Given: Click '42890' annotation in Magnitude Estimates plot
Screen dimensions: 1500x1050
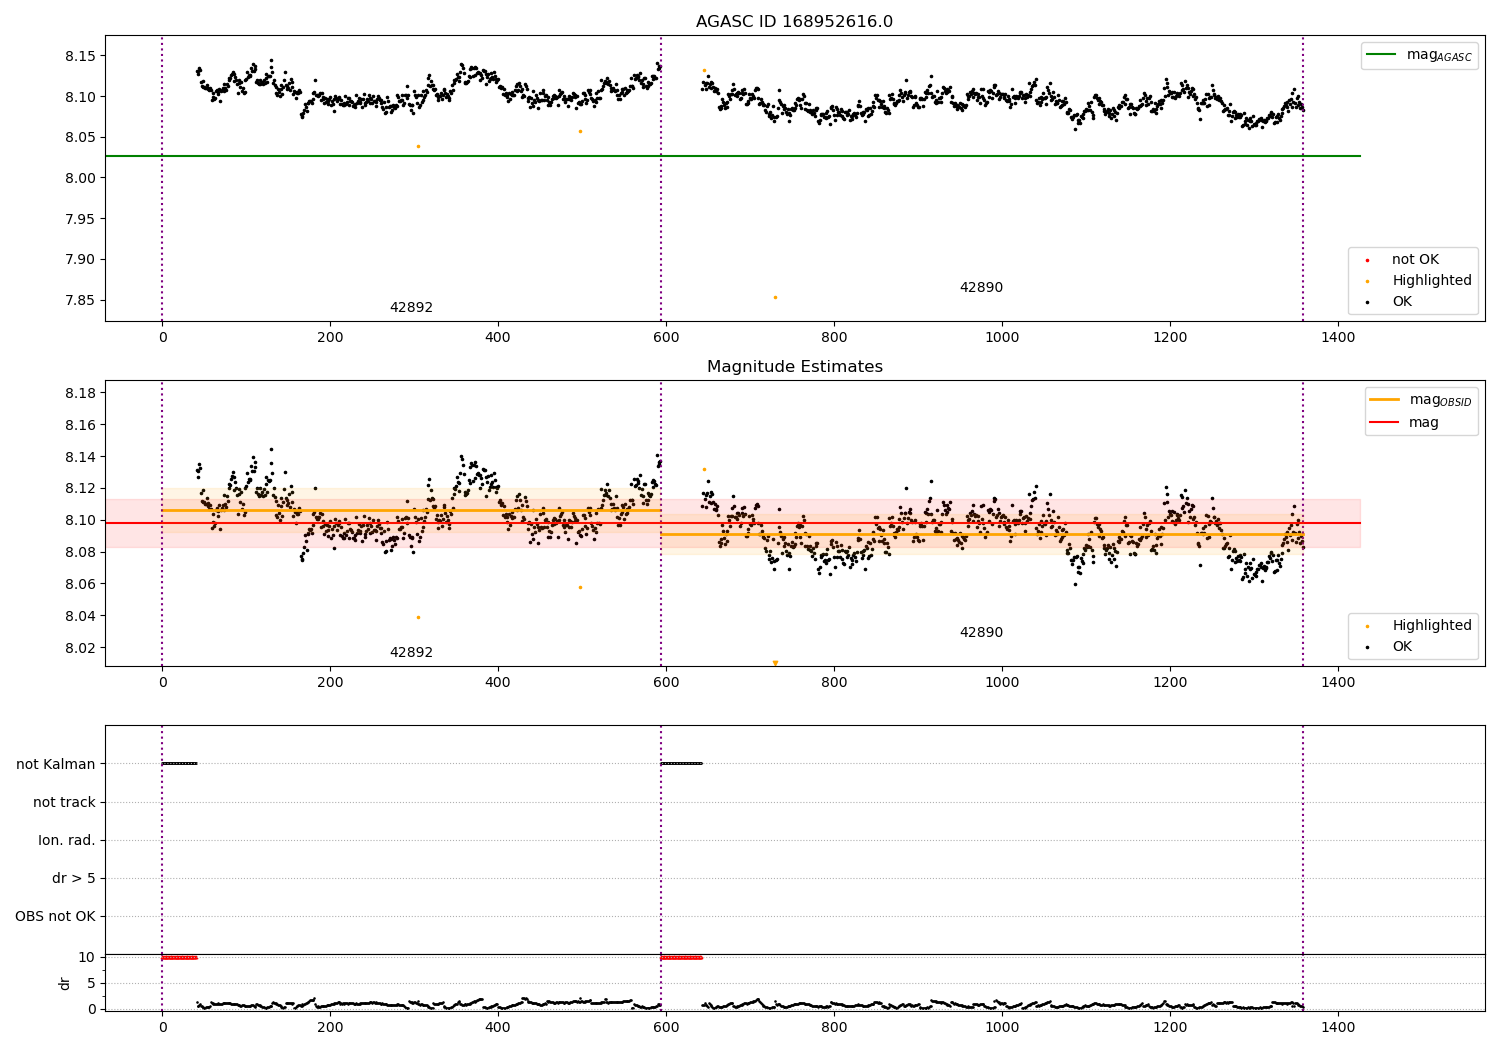Looking at the screenshot, I should pyautogui.click(x=981, y=633).
